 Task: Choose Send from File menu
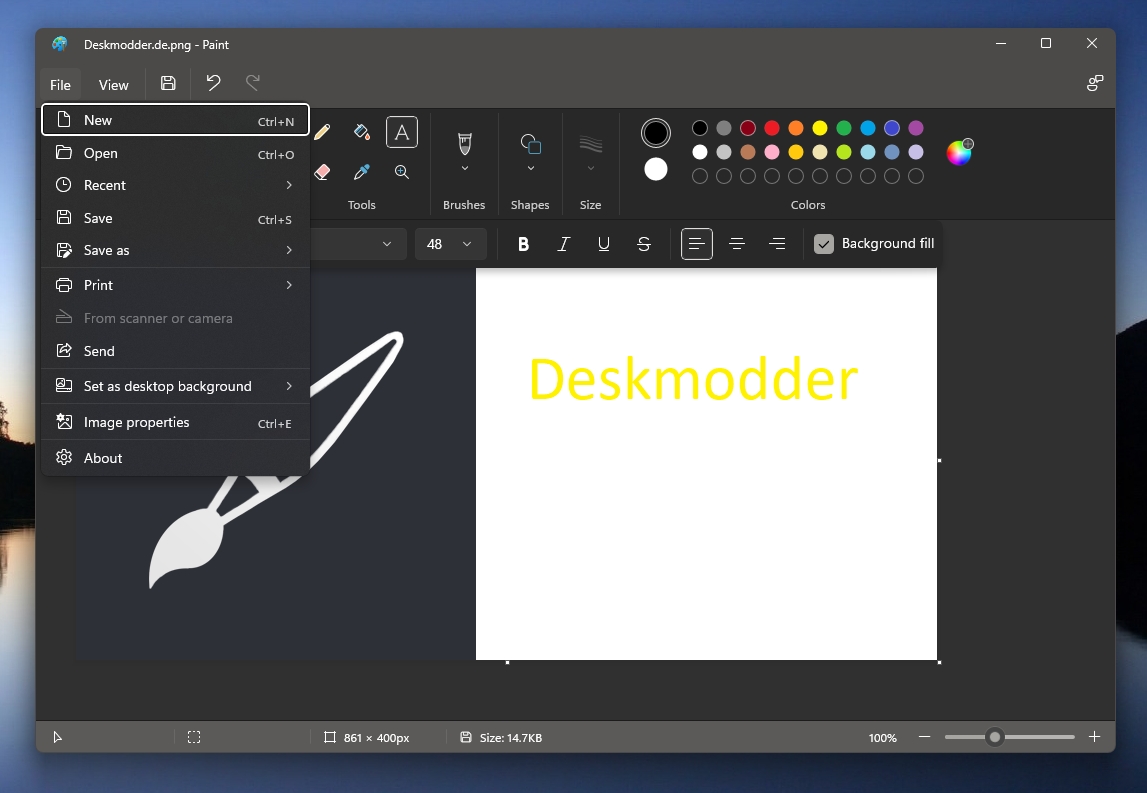(x=176, y=351)
